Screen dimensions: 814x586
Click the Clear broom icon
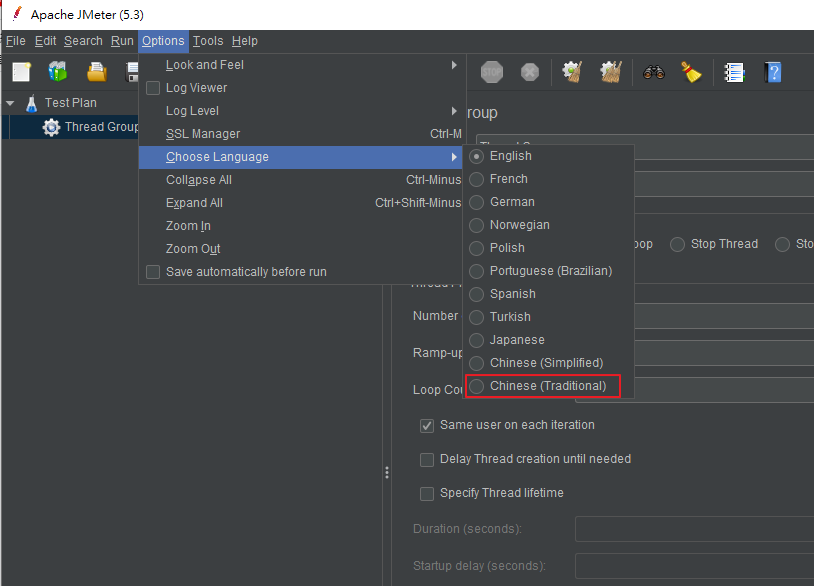[572, 72]
